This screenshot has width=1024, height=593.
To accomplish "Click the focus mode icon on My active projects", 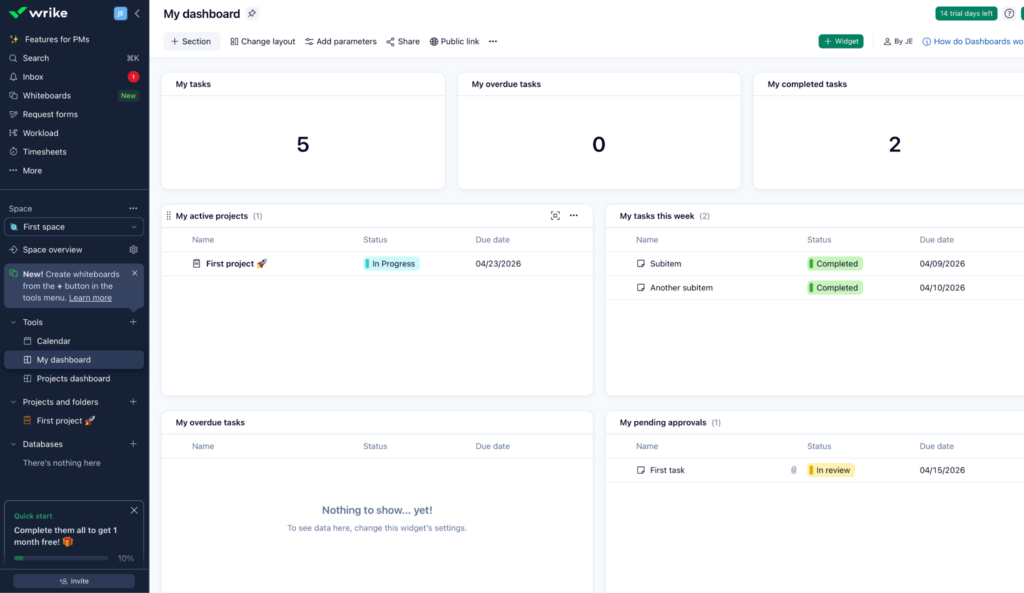I will point(555,215).
